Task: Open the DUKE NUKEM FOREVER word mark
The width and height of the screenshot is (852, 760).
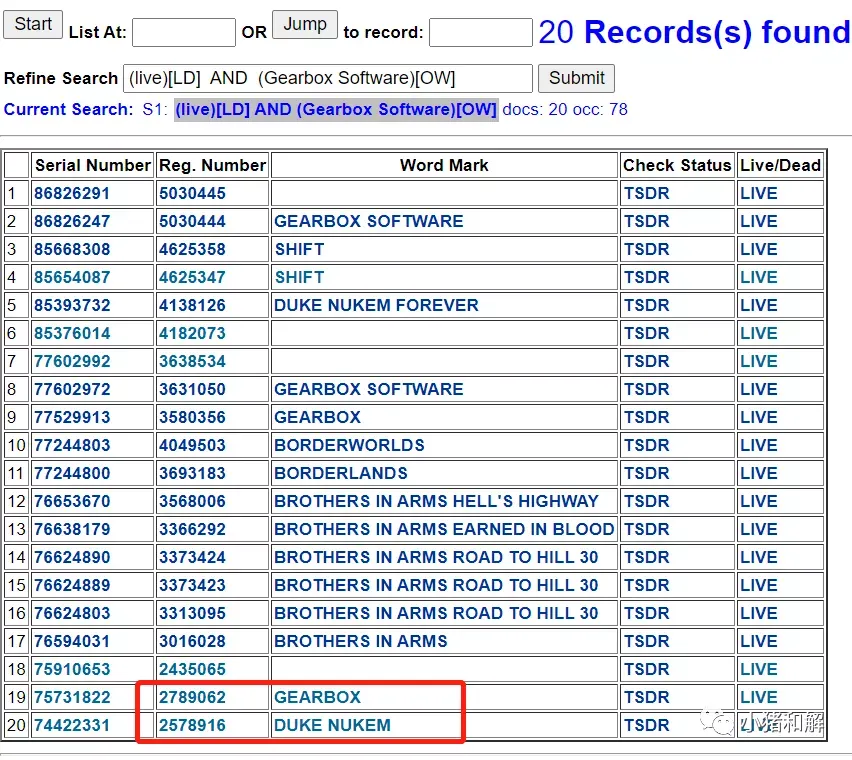Action: (x=376, y=305)
